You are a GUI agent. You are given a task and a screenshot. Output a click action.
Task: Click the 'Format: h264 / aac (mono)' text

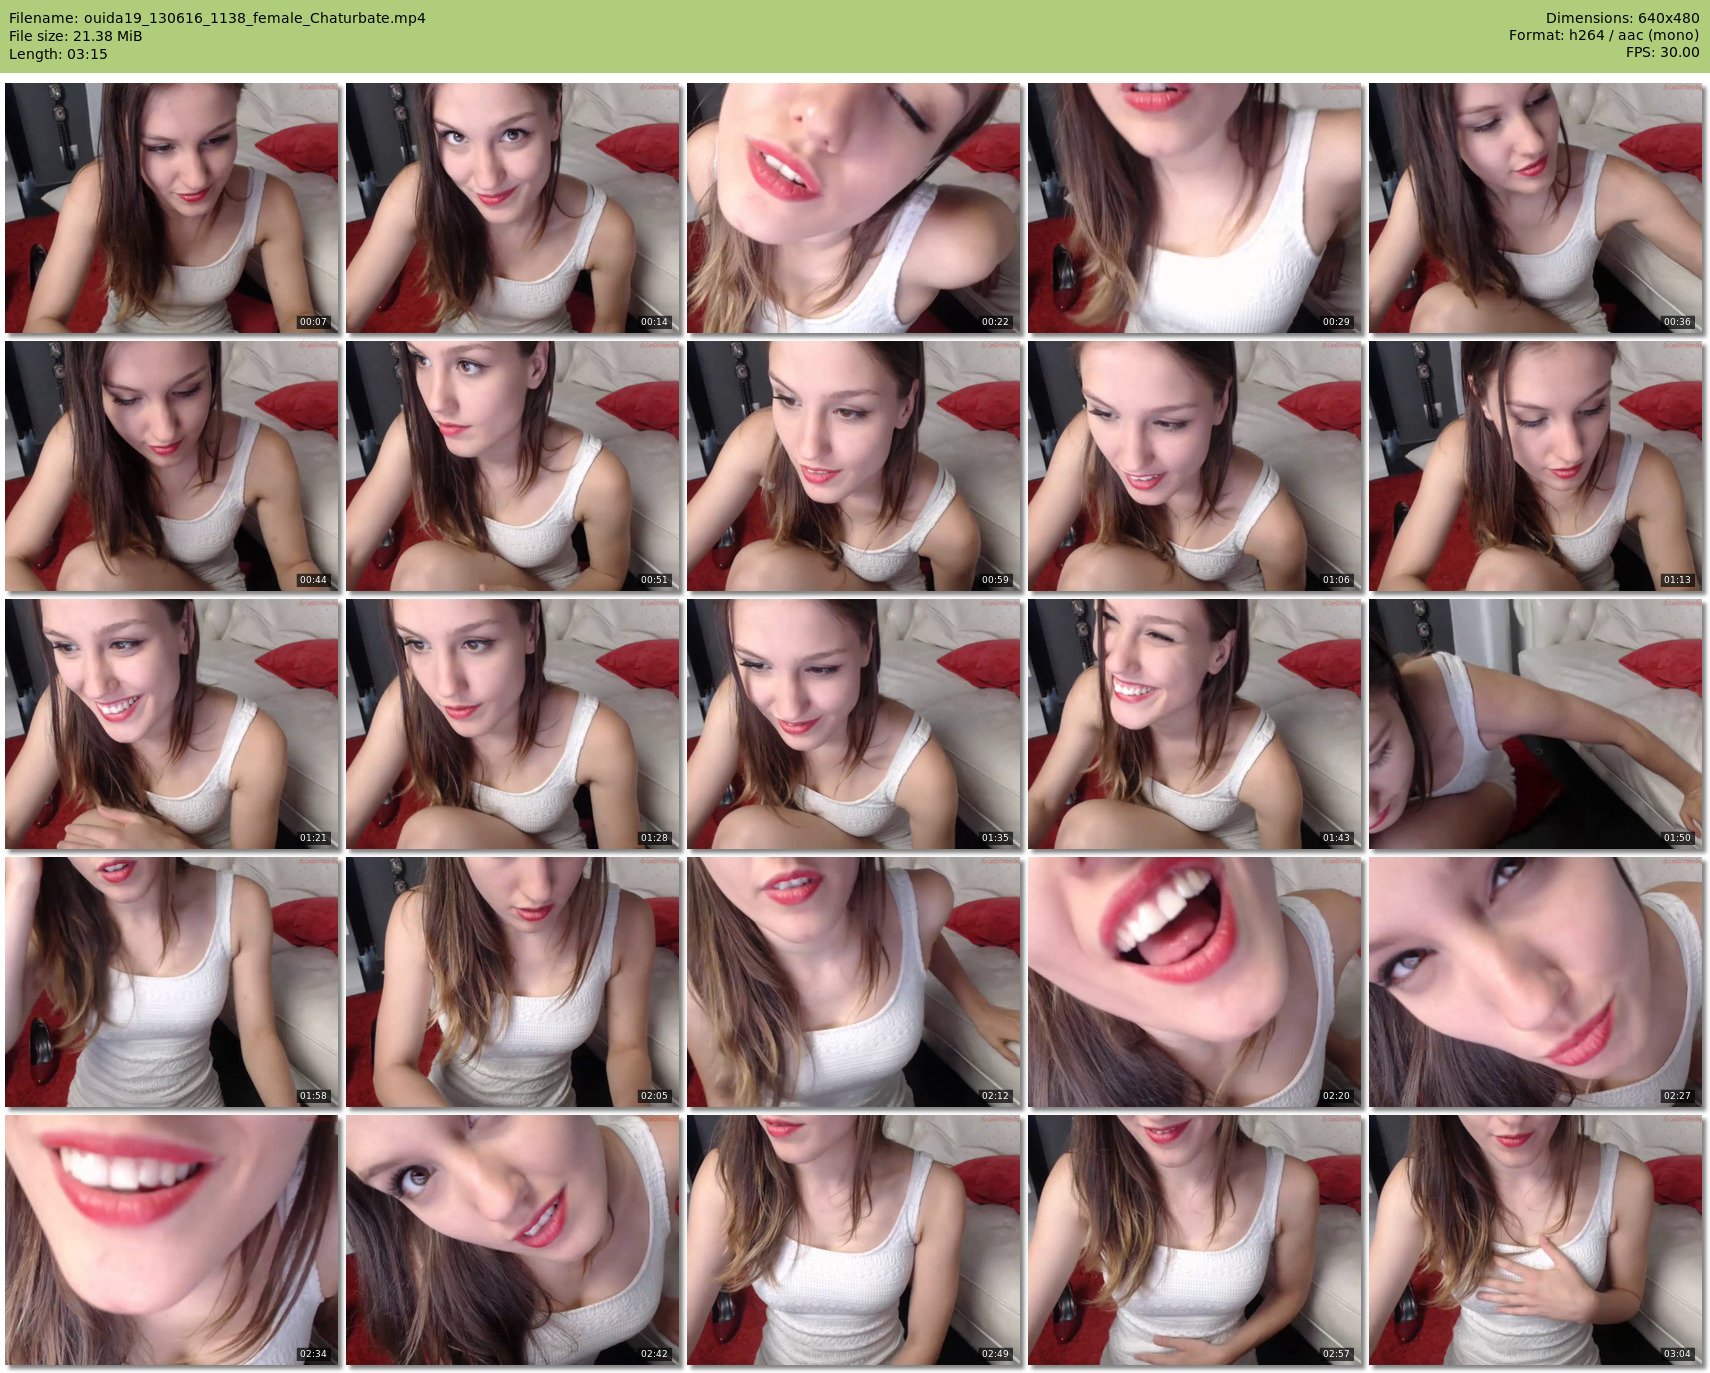pyautogui.click(x=1604, y=36)
